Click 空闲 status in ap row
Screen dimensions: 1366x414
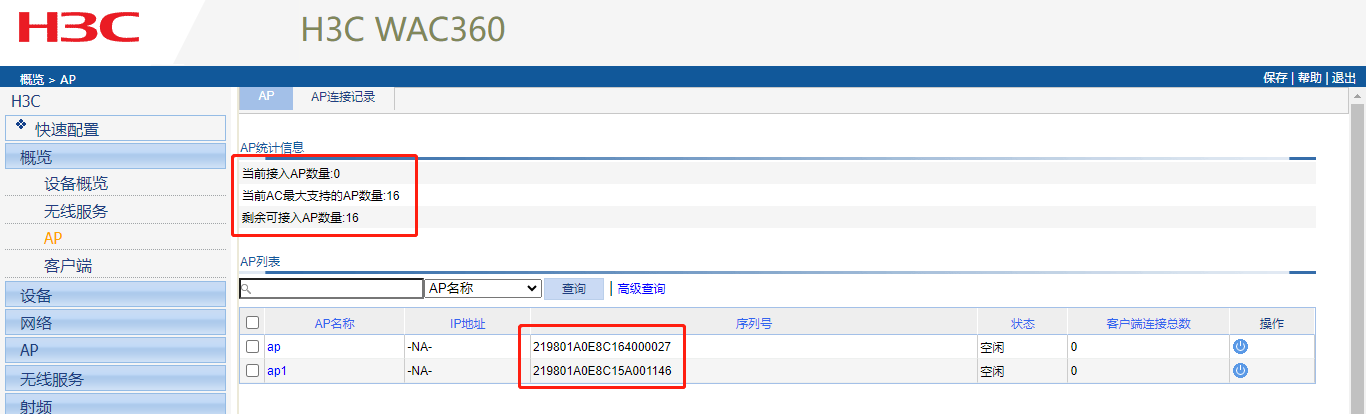[991, 347]
